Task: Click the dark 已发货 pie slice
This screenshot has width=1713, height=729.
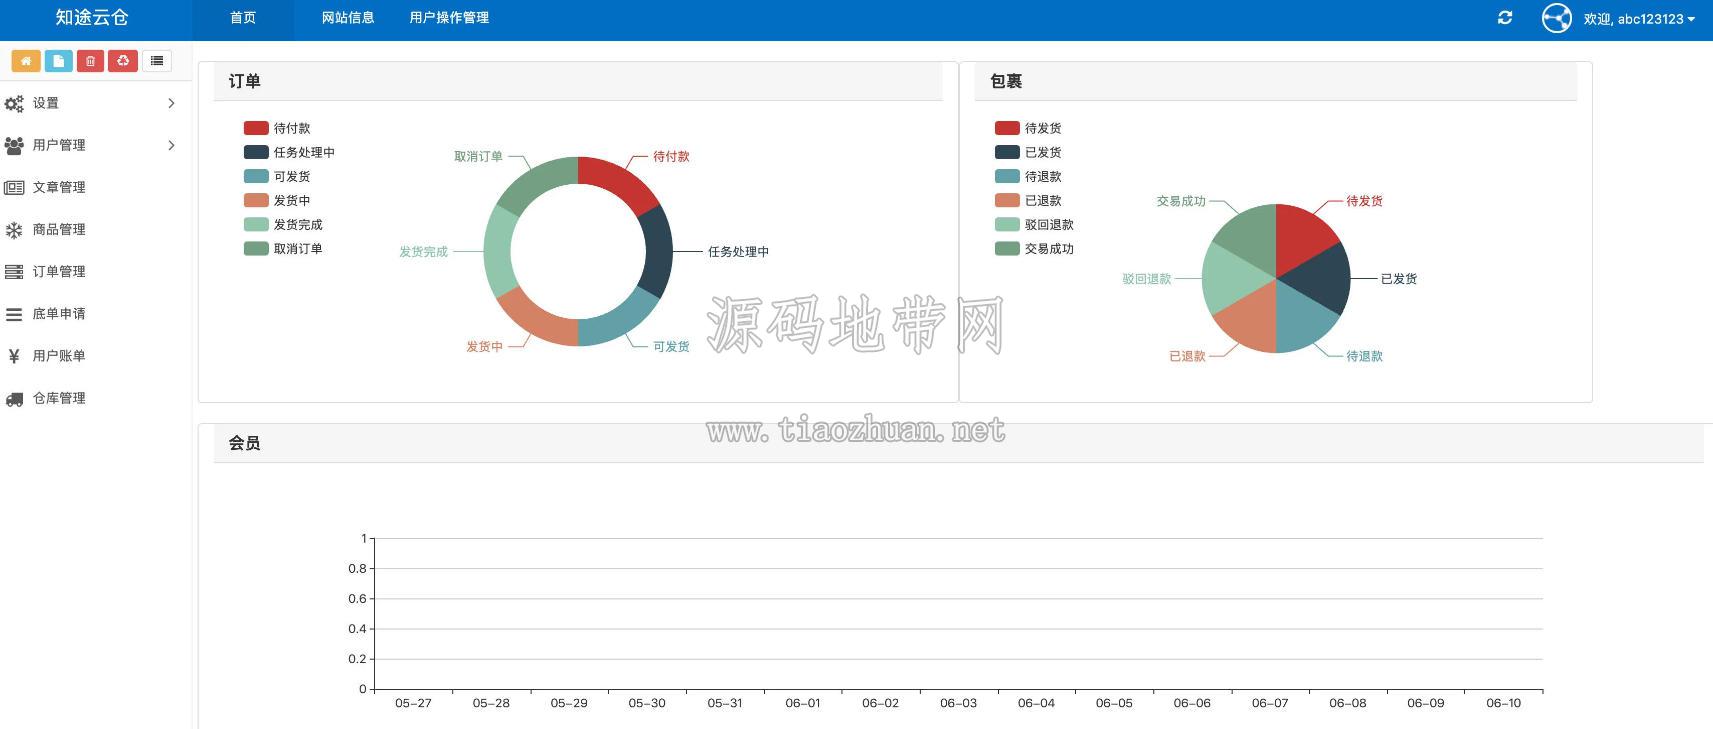Action: click(x=1324, y=278)
